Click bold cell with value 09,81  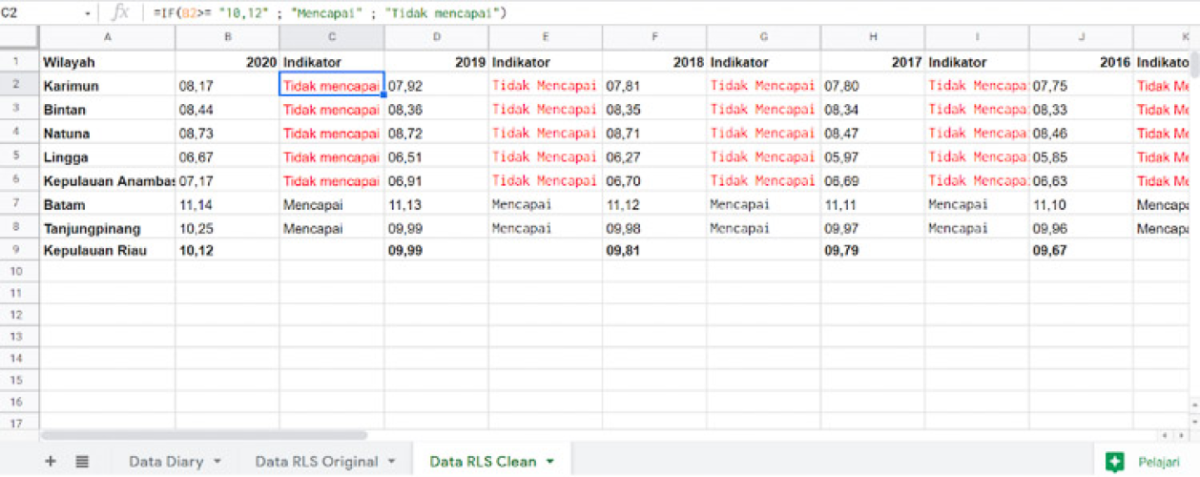point(654,250)
